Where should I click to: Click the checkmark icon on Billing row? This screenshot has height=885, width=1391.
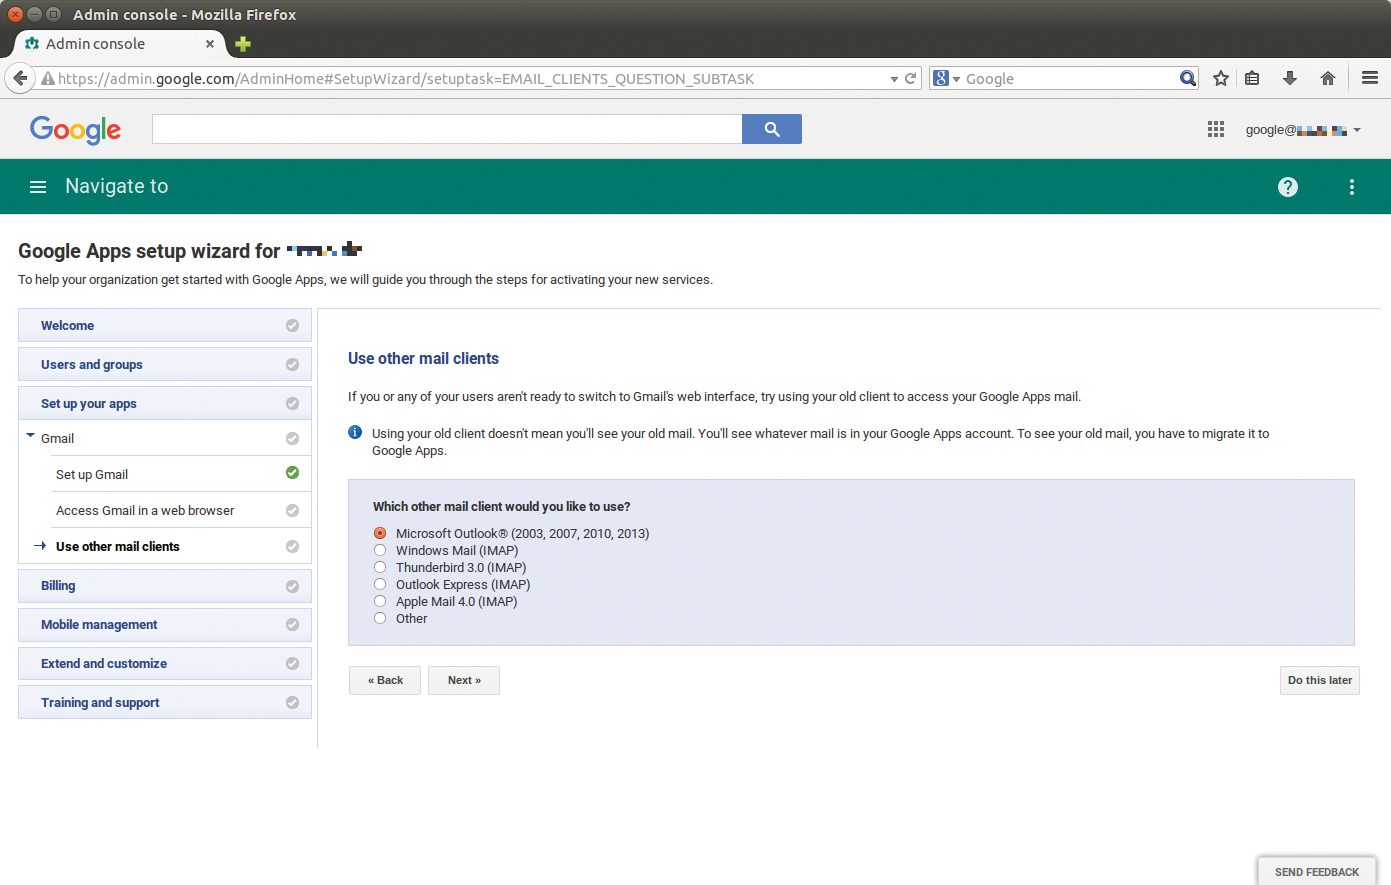coord(292,586)
